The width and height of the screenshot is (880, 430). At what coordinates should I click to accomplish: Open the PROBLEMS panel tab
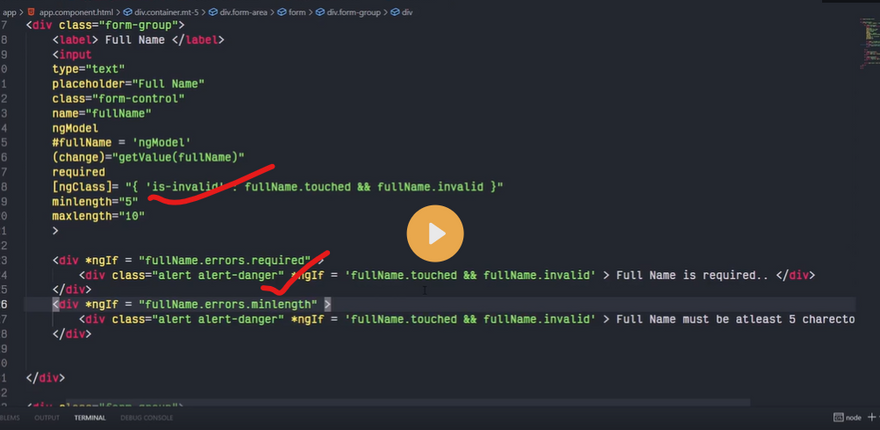[9, 417]
